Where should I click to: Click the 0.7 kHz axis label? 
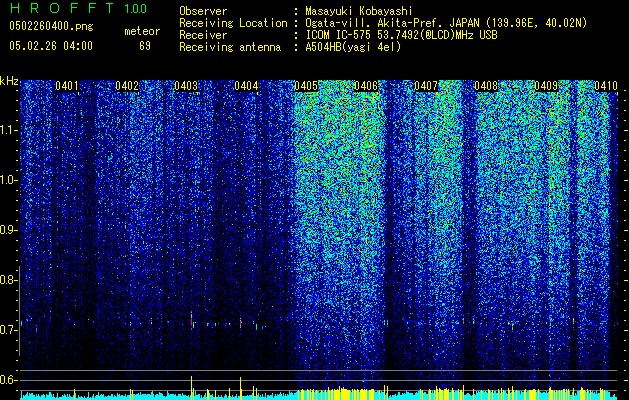8,330
